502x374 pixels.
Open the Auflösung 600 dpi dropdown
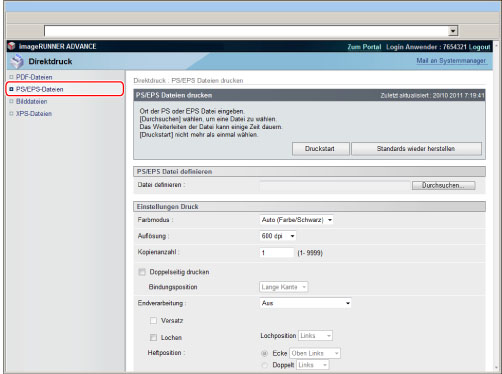[278, 236]
